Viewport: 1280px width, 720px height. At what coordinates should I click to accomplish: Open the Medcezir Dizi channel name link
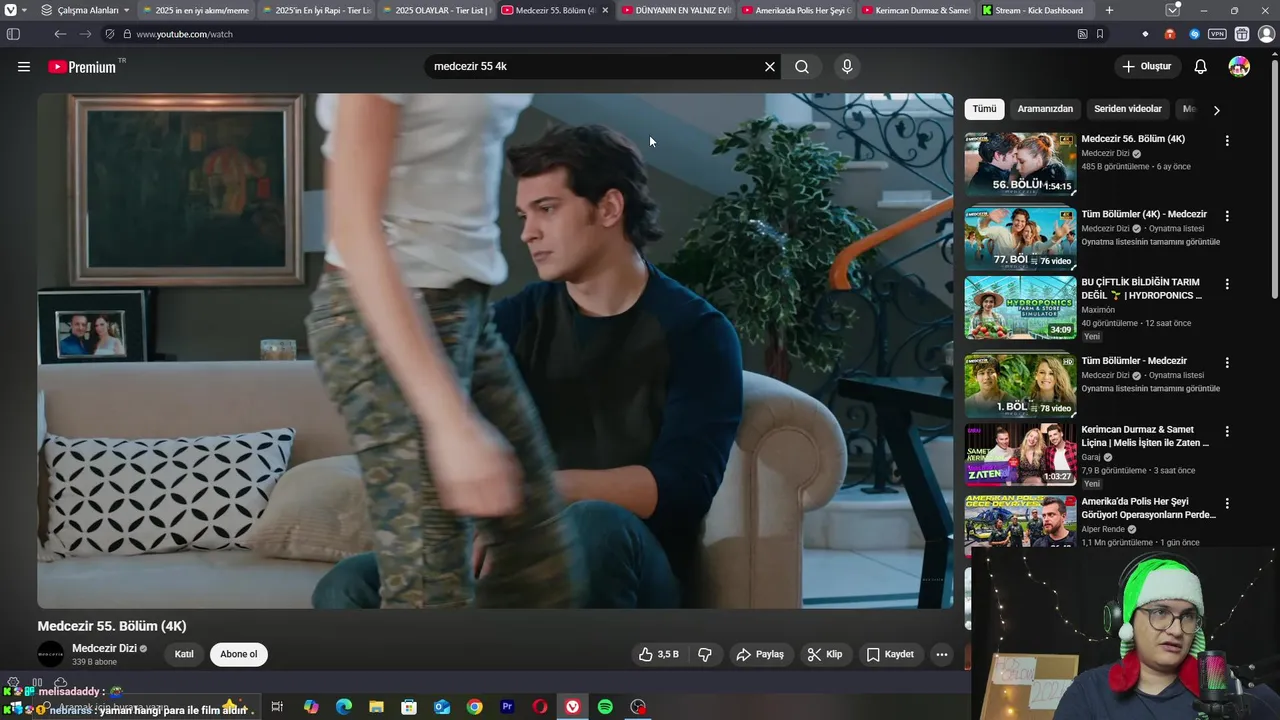point(104,648)
